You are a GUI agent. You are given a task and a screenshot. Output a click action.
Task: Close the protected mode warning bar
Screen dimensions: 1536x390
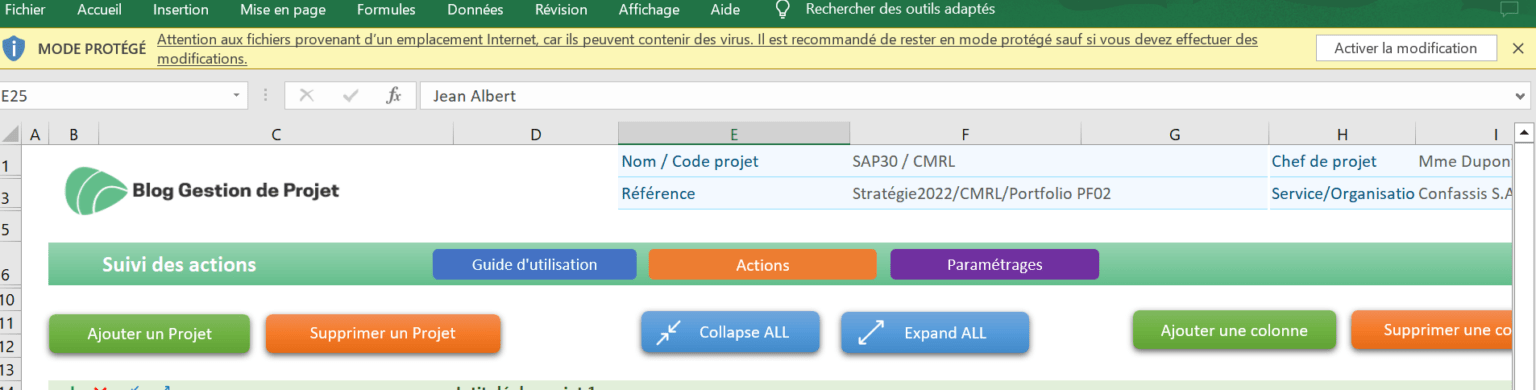coord(1518,48)
